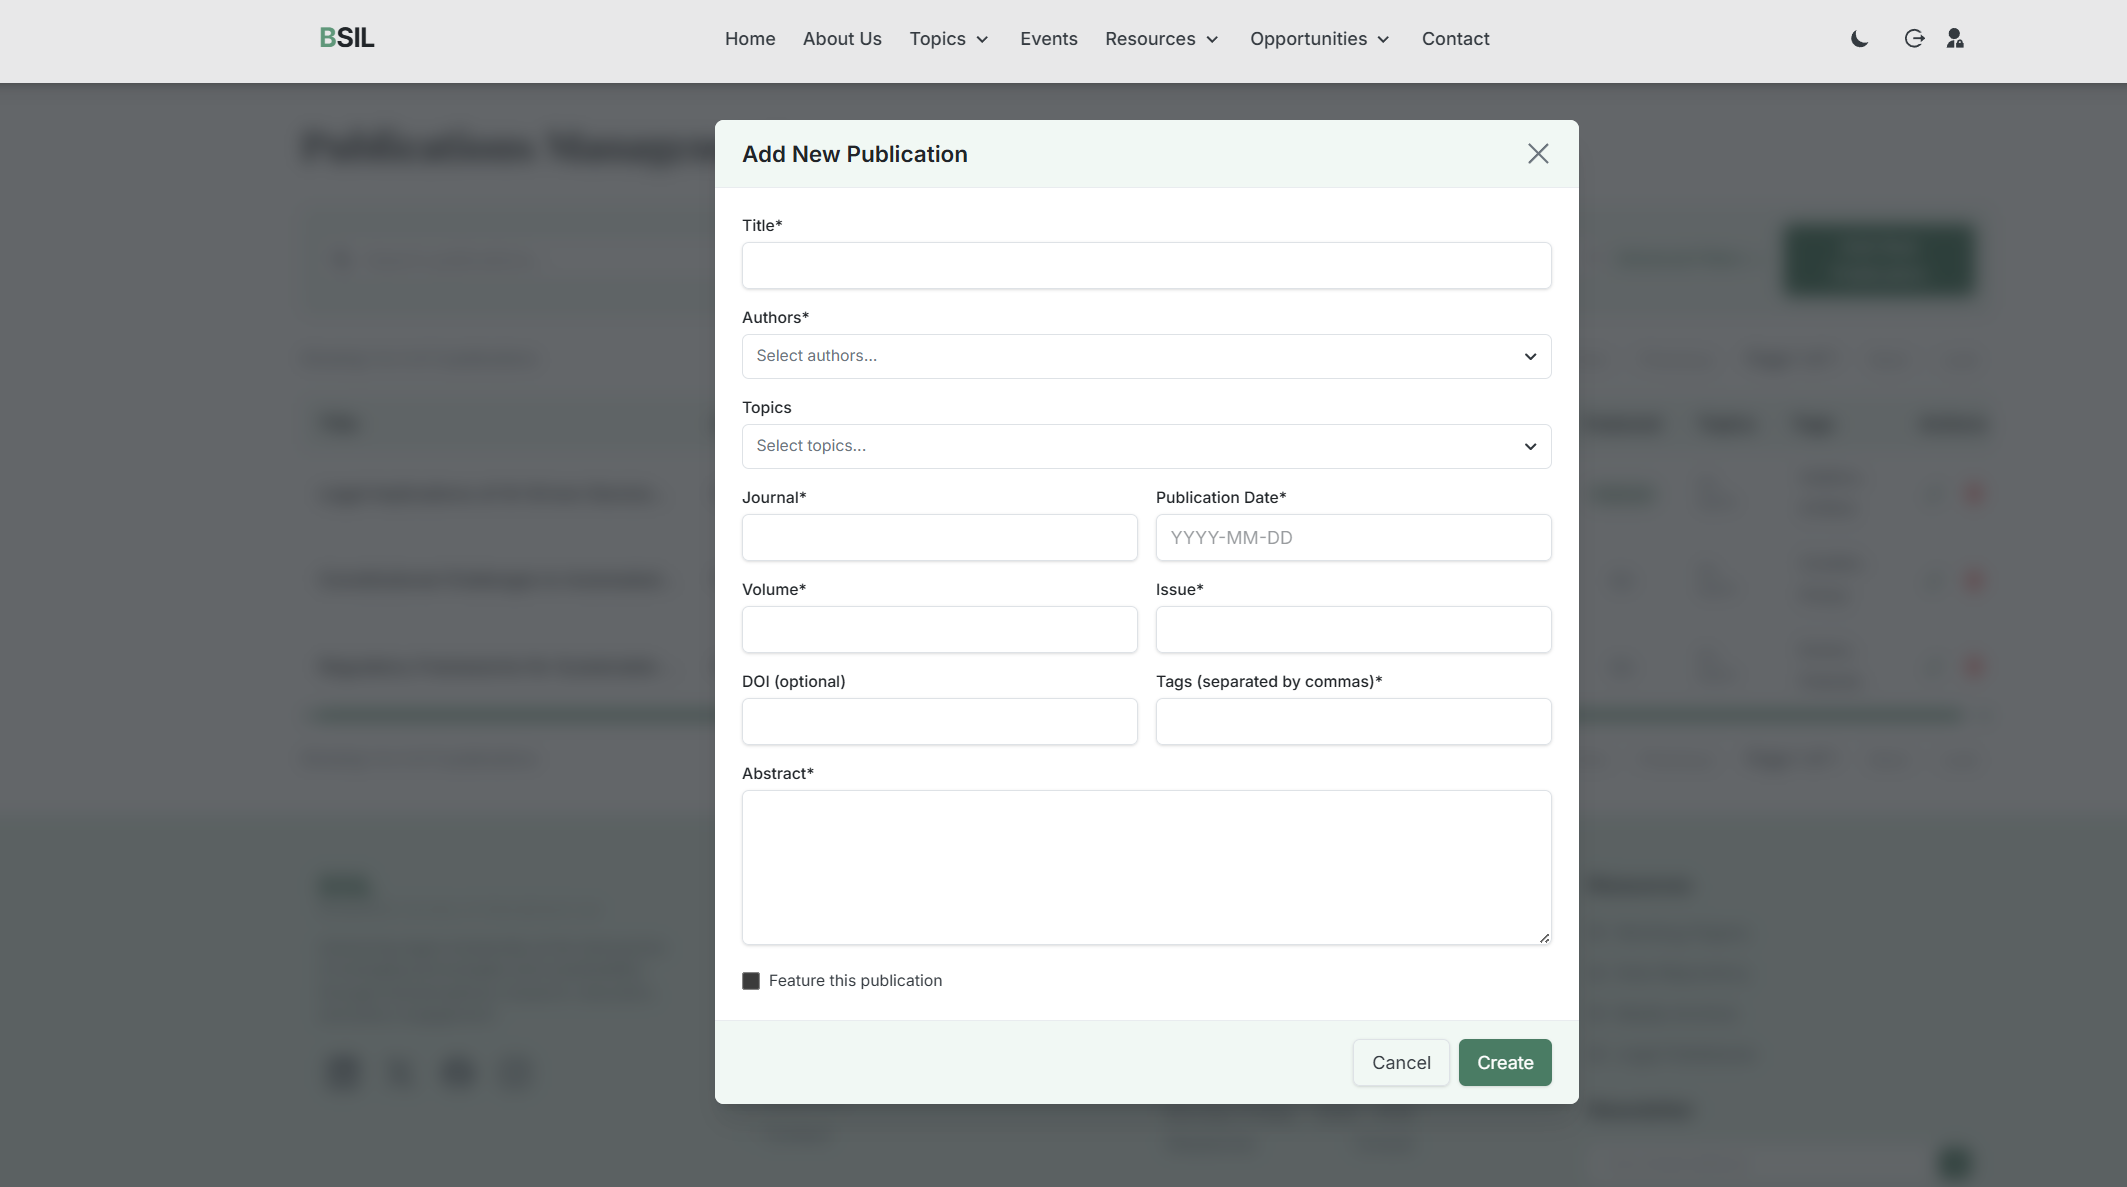Viewport: 2127px width, 1187px height.
Task: Open the Select authors dropdown
Action: pyautogui.click(x=1146, y=356)
